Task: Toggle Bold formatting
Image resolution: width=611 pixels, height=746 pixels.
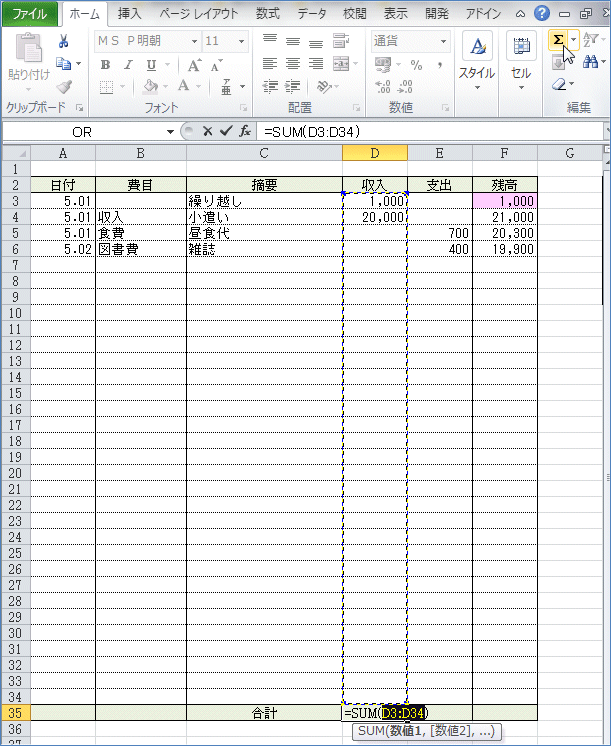Action: click(x=106, y=65)
